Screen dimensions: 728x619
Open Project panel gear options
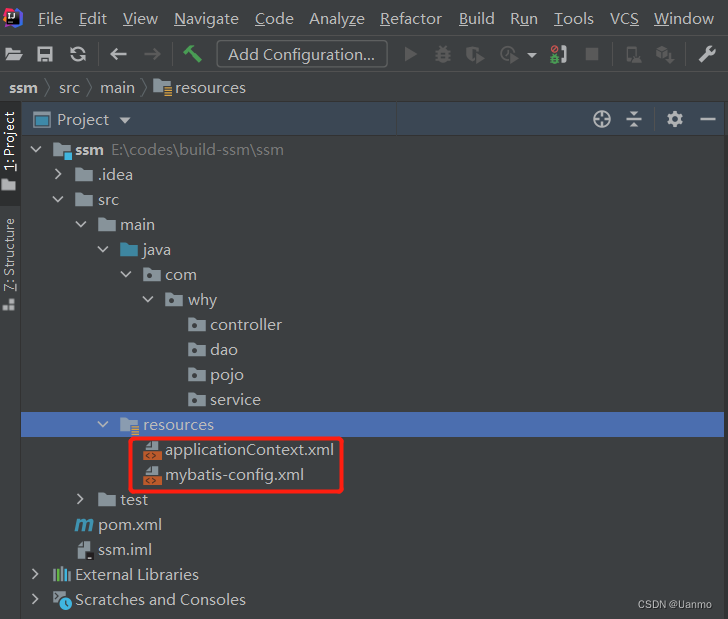pyautogui.click(x=675, y=119)
